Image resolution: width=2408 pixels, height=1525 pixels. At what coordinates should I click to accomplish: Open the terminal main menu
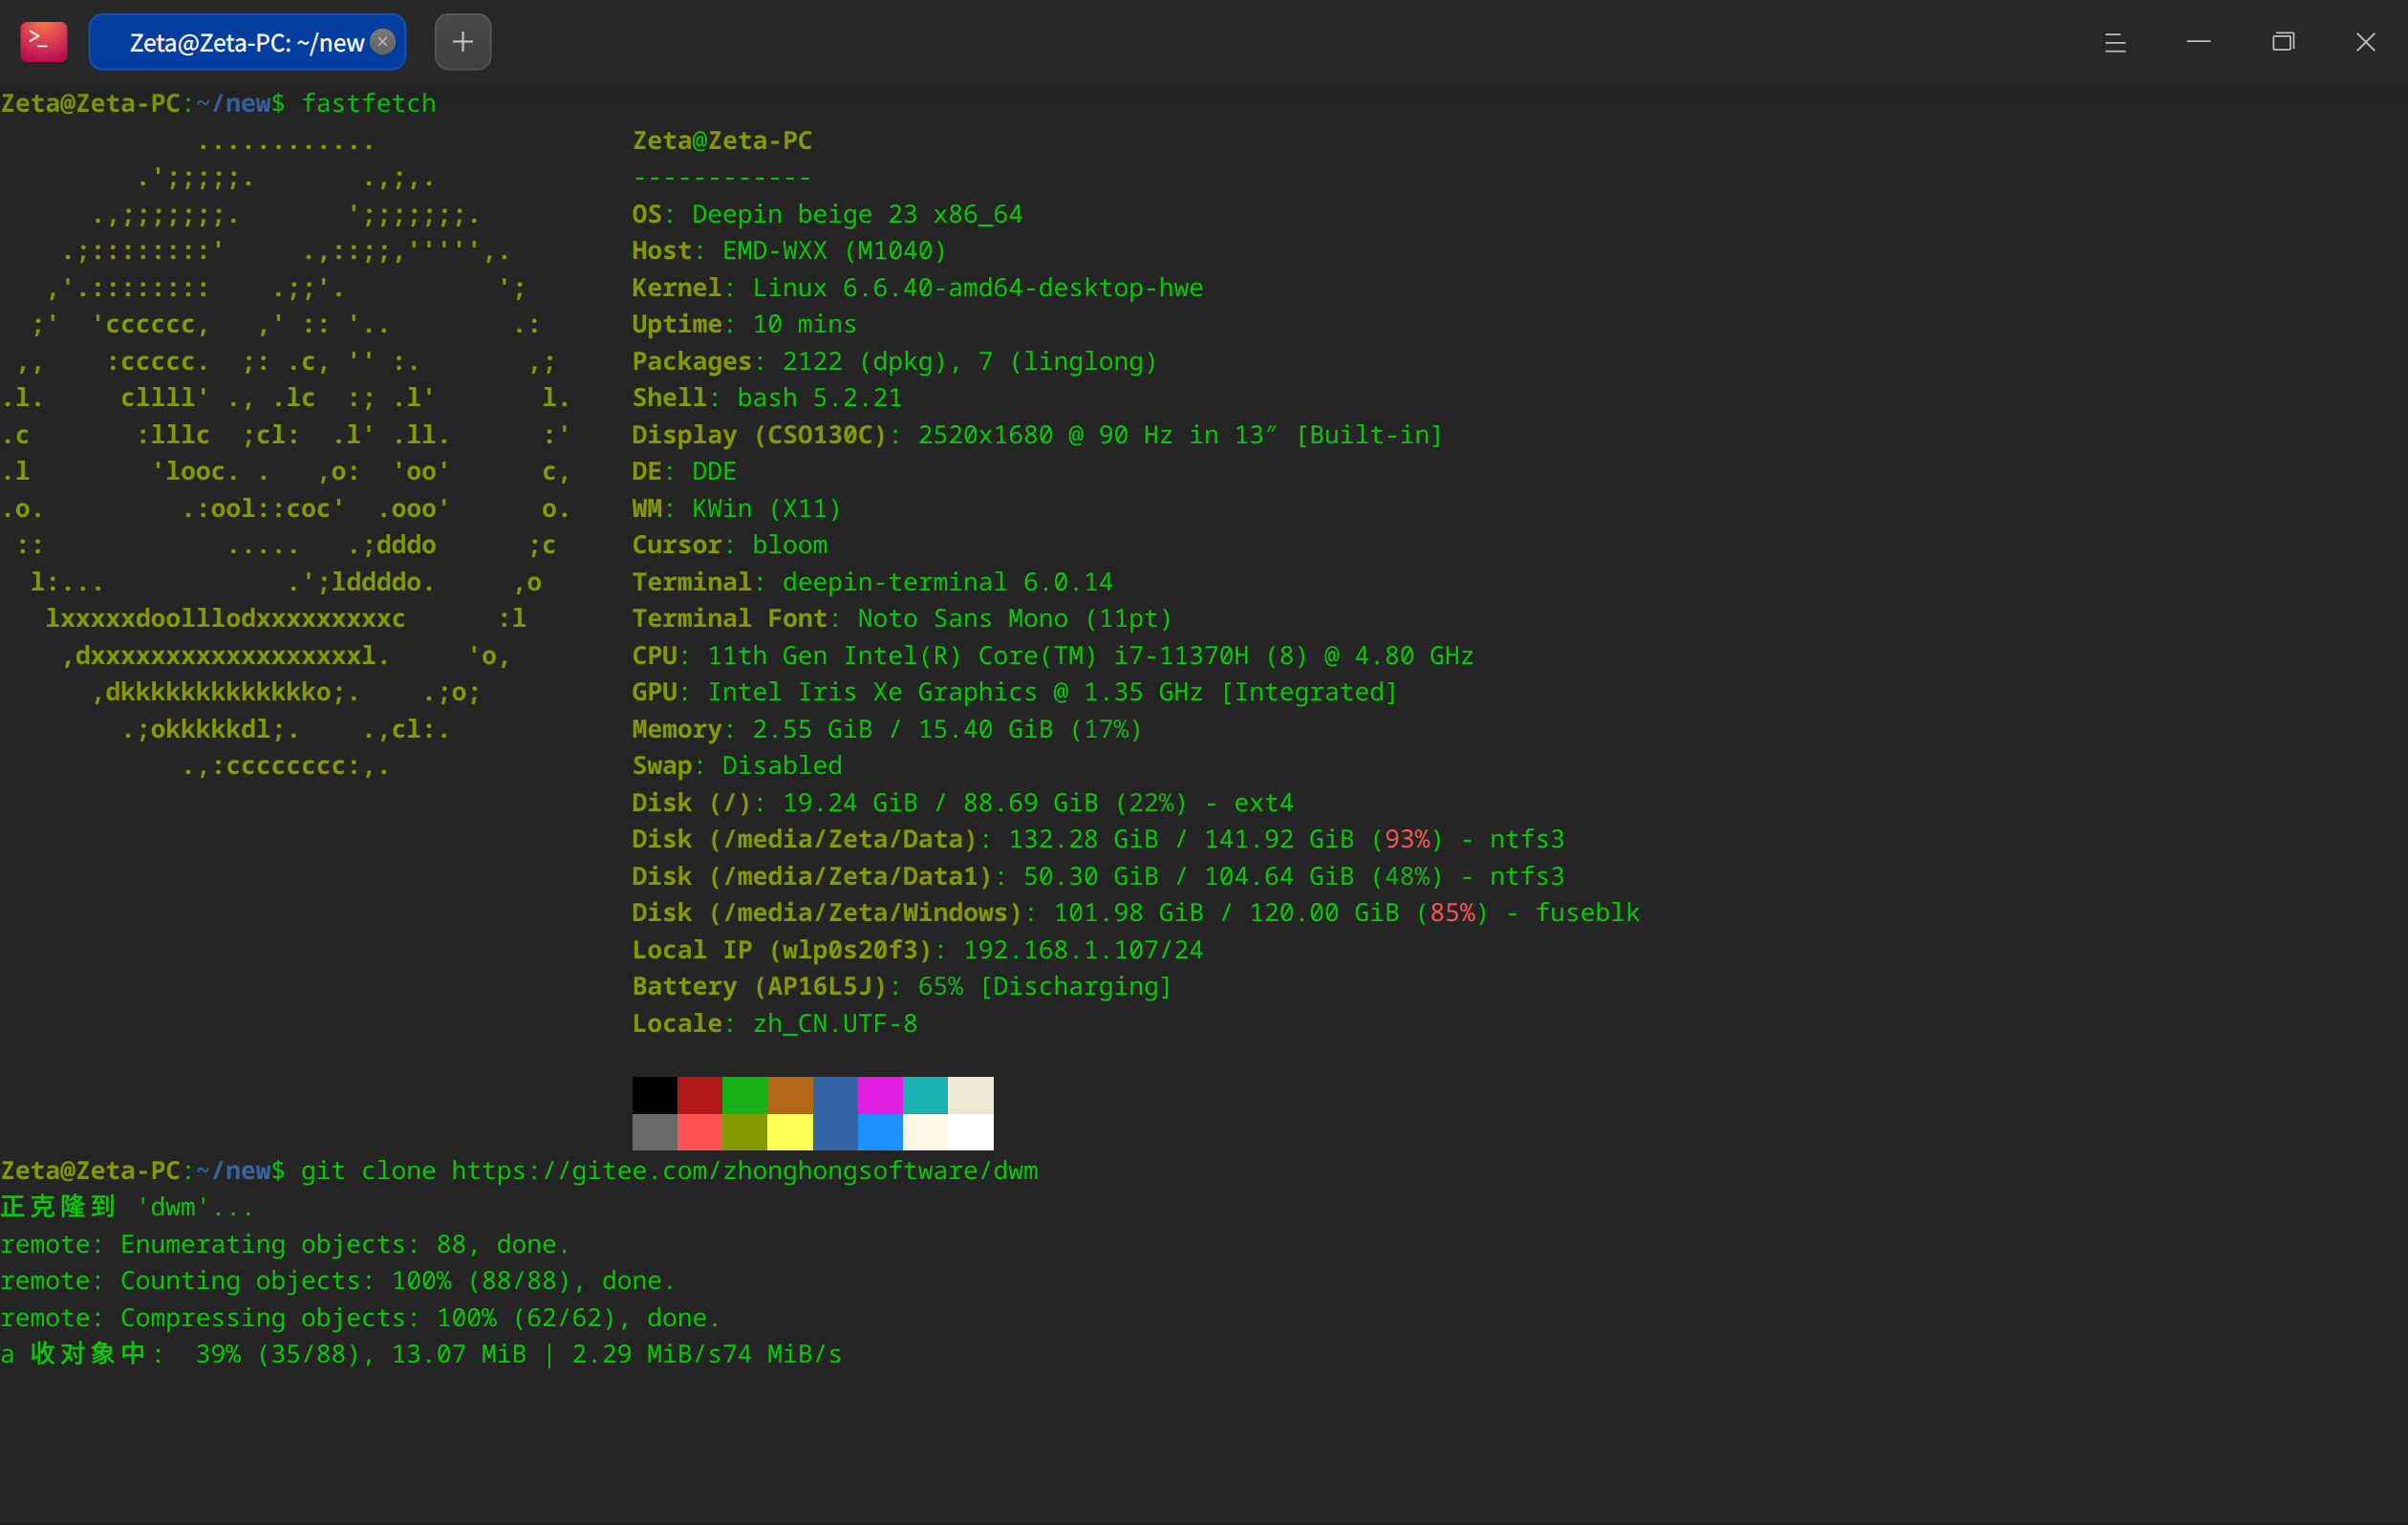(x=2115, y=42)
